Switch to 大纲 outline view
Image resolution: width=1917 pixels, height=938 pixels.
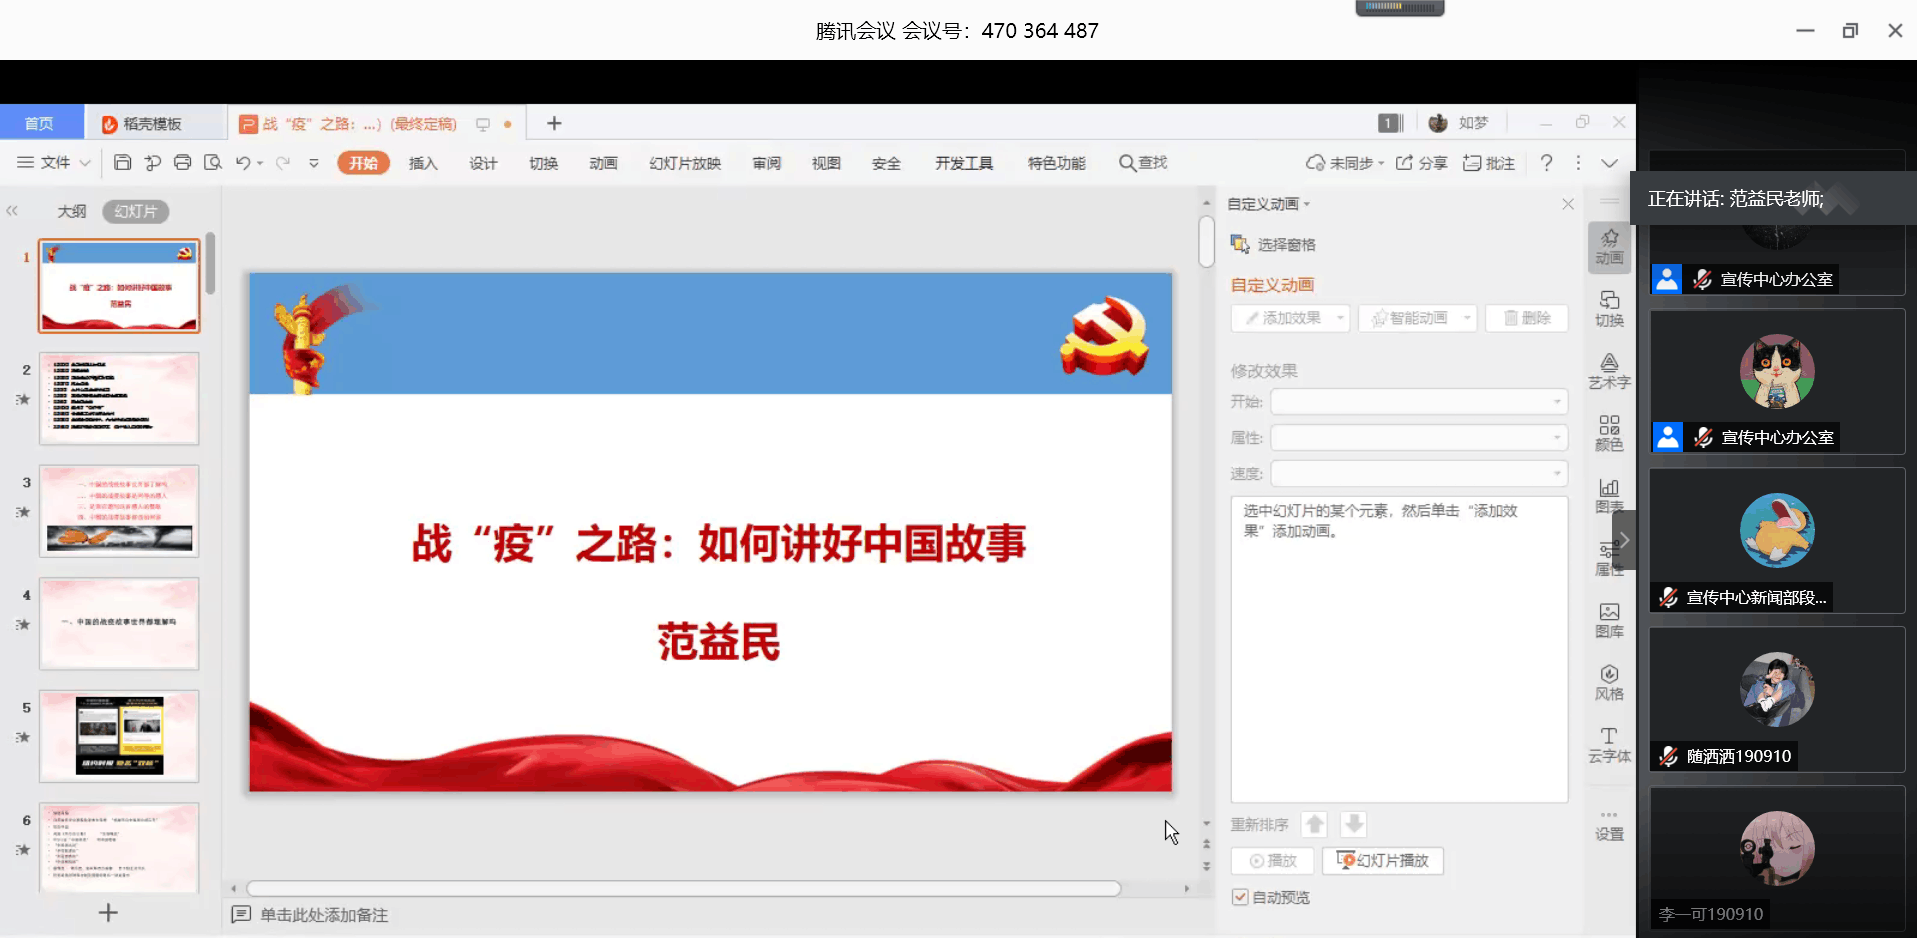point(71,211)
